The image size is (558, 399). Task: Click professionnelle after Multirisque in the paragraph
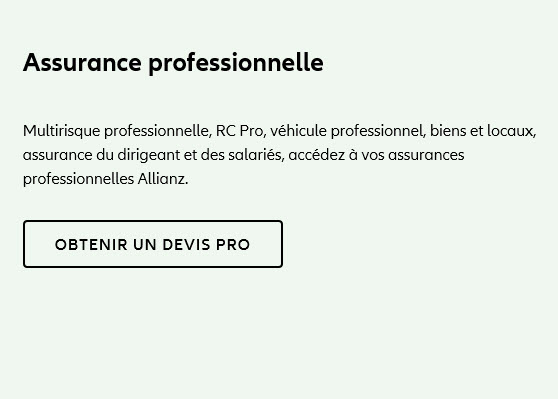point(156,131)
